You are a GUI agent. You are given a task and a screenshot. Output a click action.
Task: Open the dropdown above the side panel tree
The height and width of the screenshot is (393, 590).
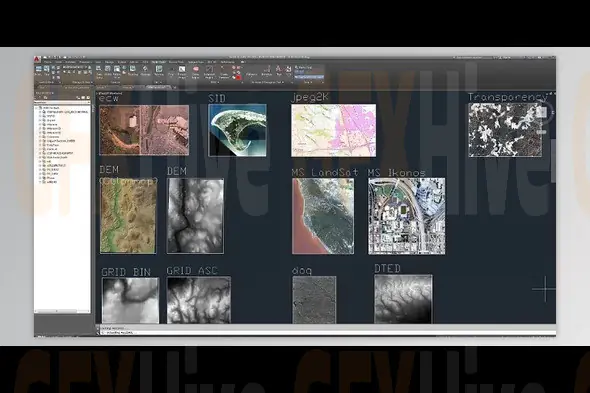coord(62,102)
